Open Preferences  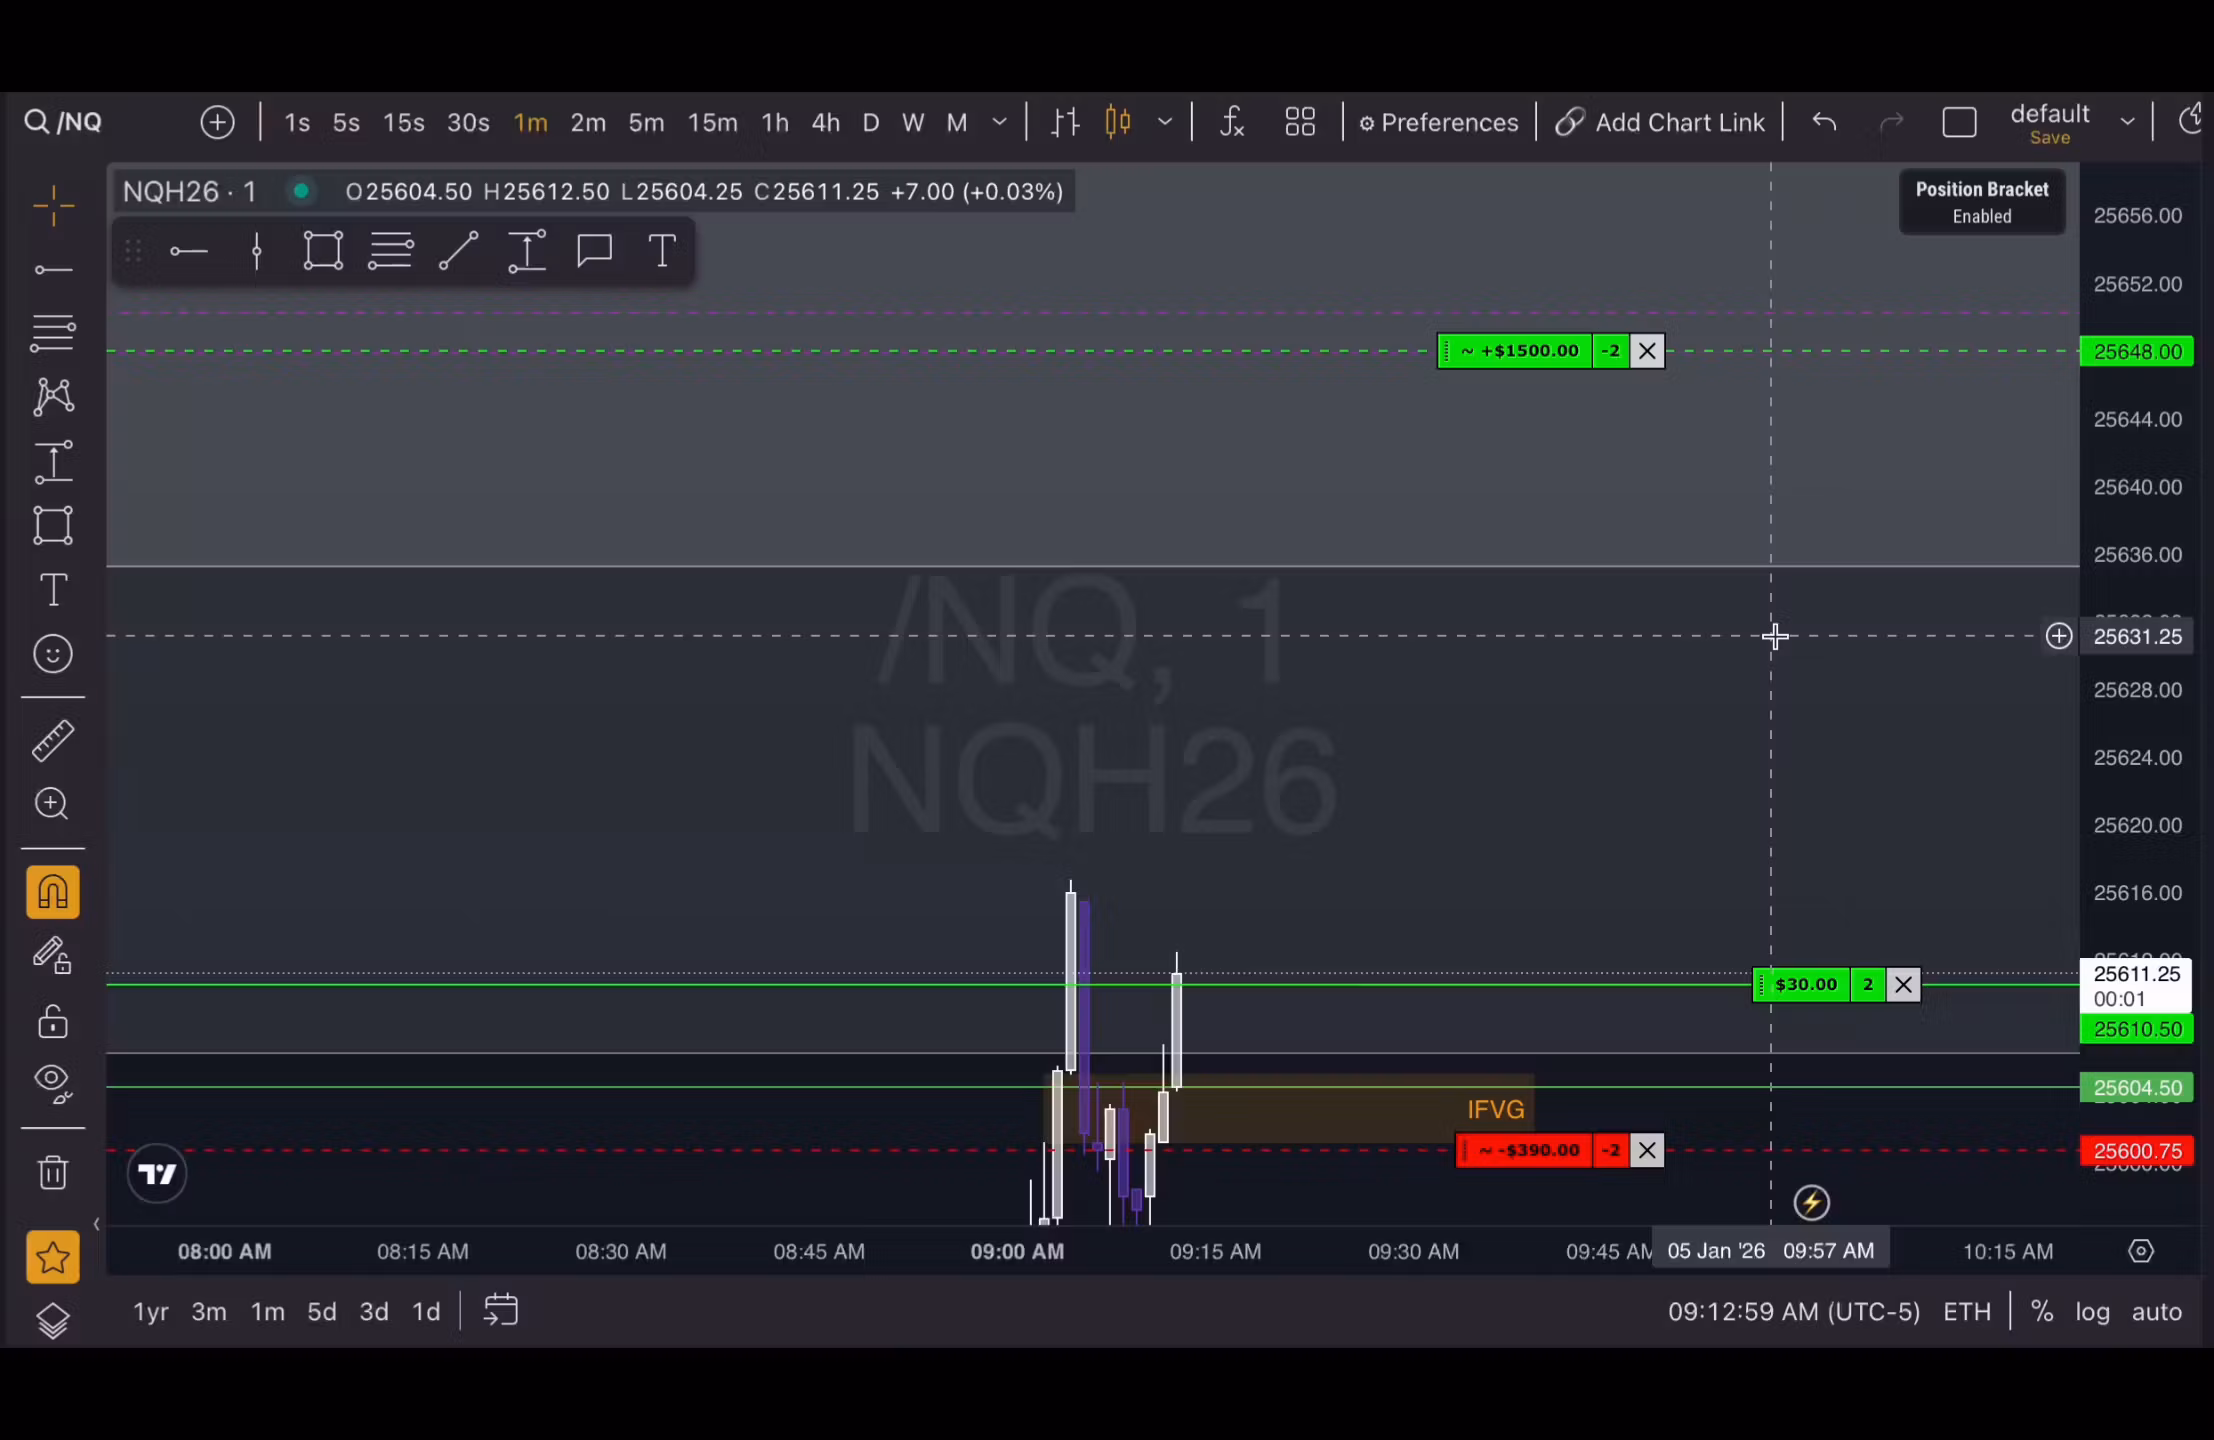1438,122
